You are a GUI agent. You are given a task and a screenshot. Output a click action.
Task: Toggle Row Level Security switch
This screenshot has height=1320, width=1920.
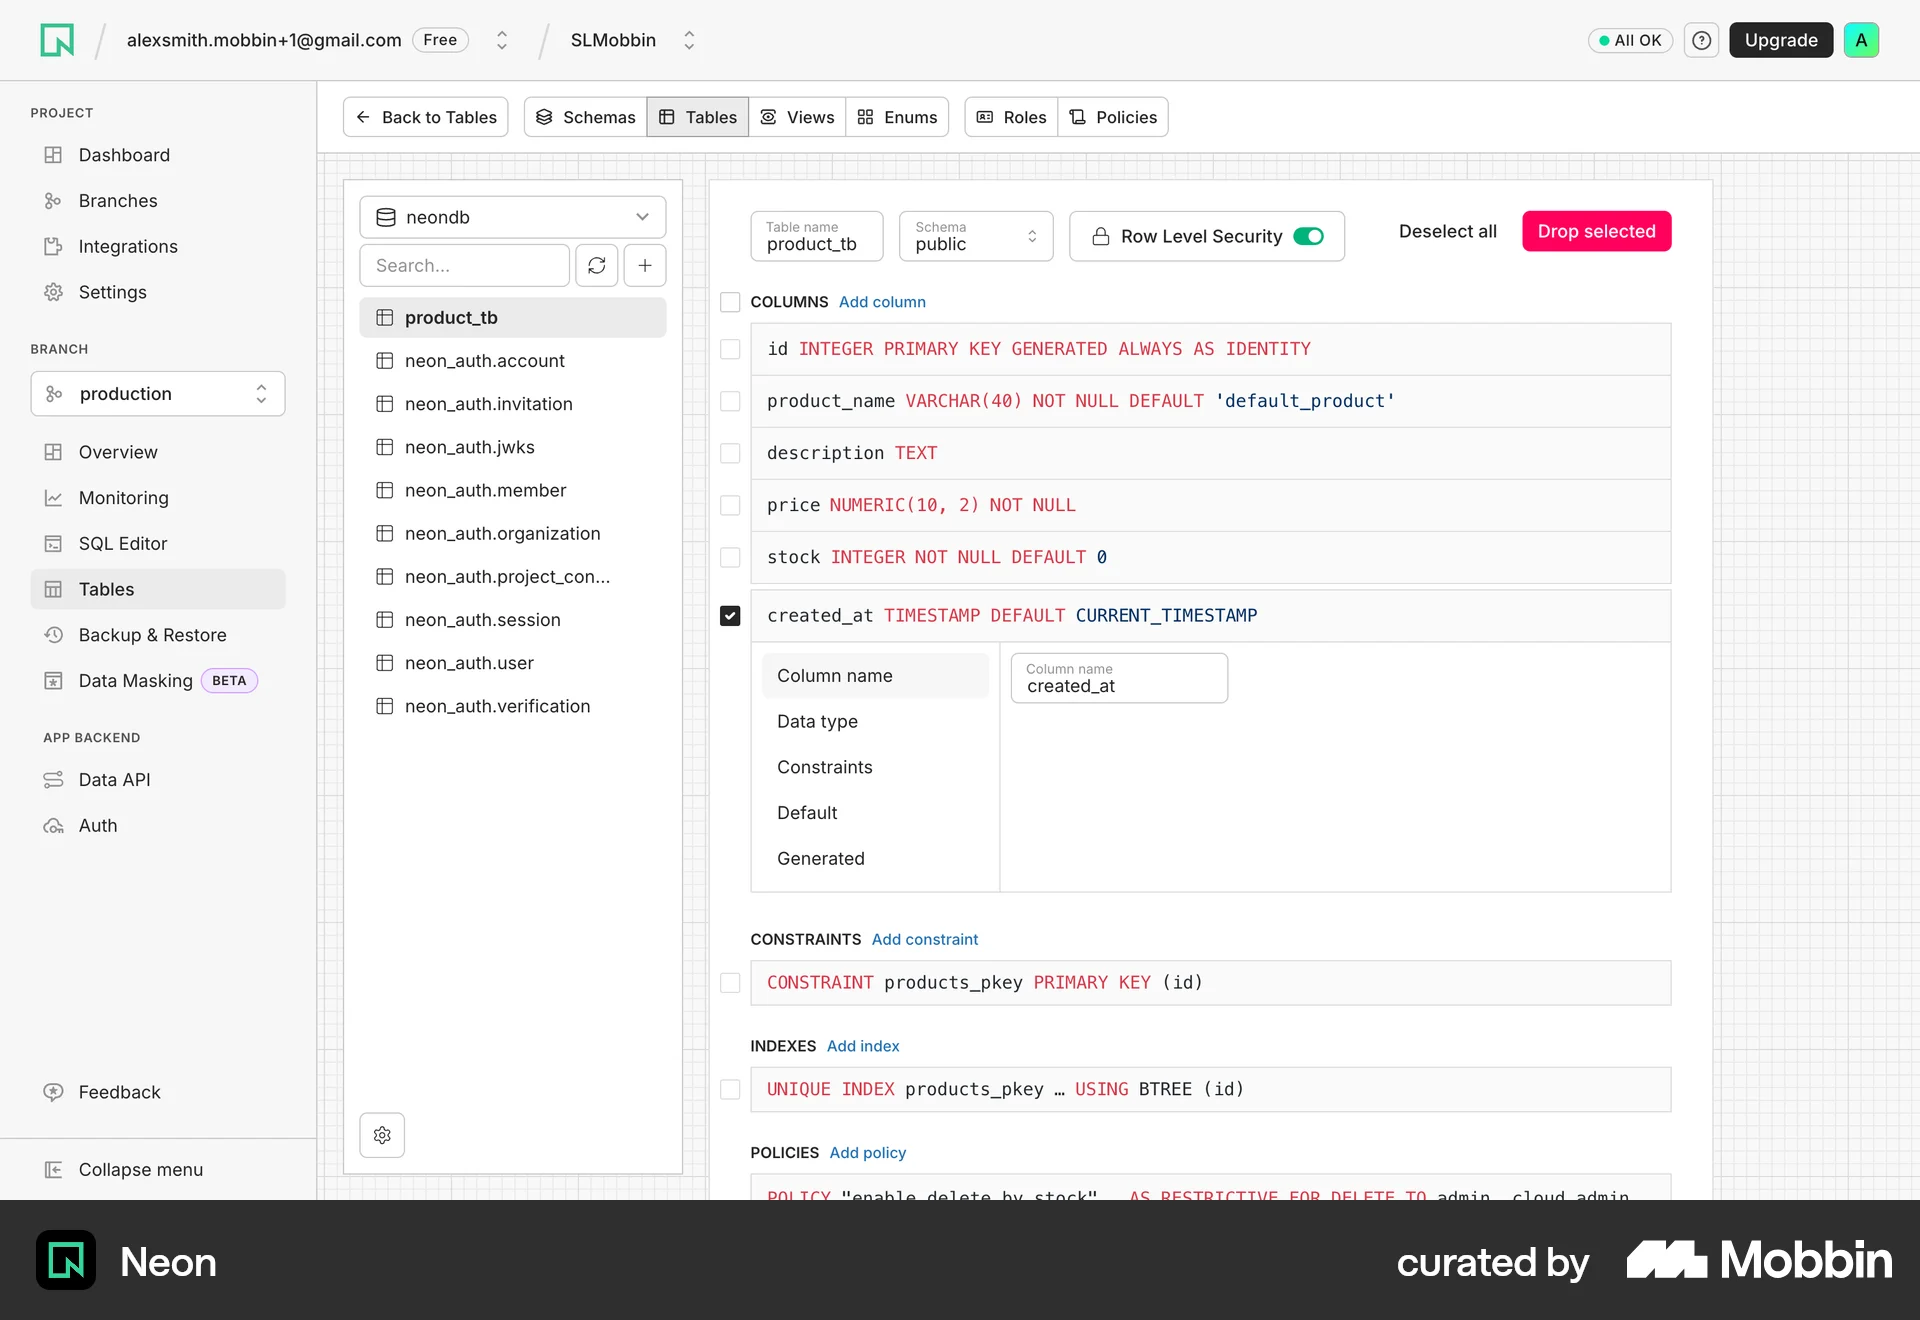tap(1308, 236)
